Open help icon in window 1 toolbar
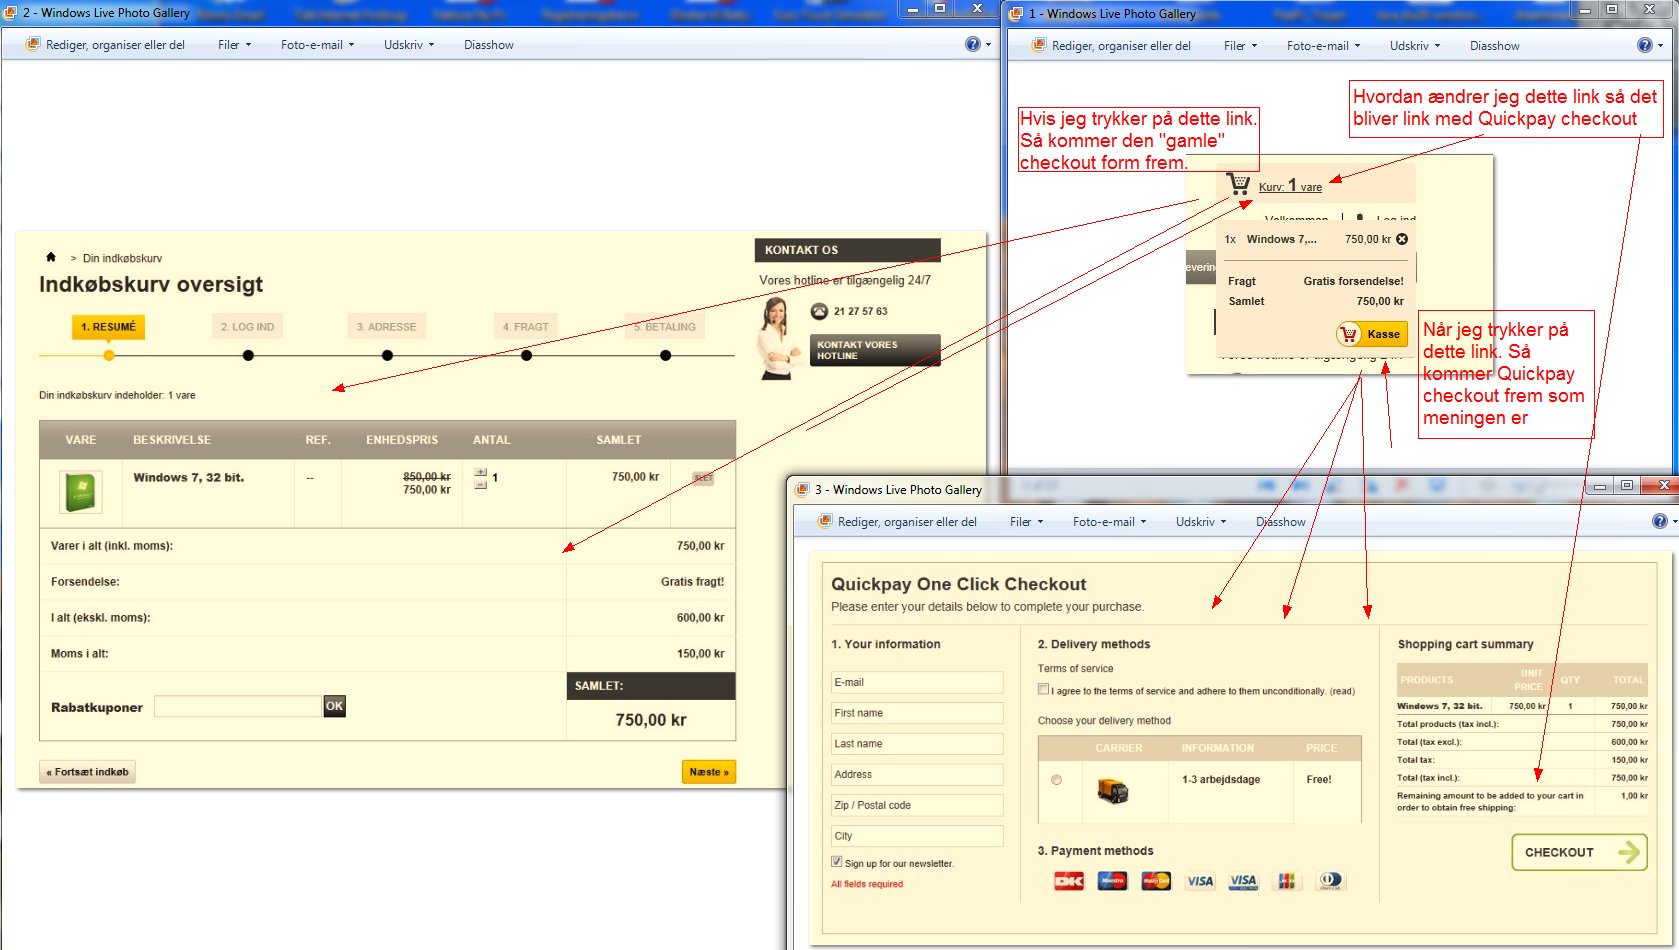 1645,45
